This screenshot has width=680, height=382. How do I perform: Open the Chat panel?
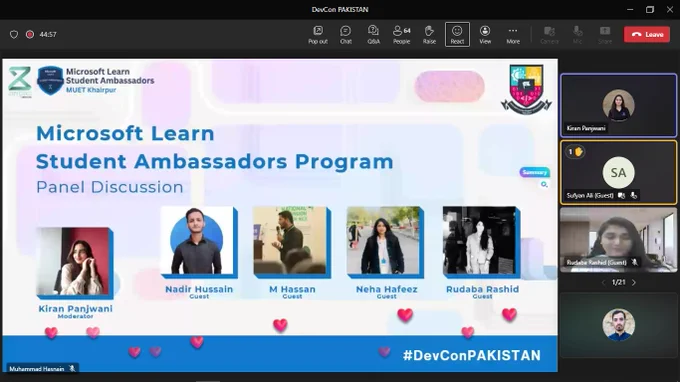coord(346,35)
